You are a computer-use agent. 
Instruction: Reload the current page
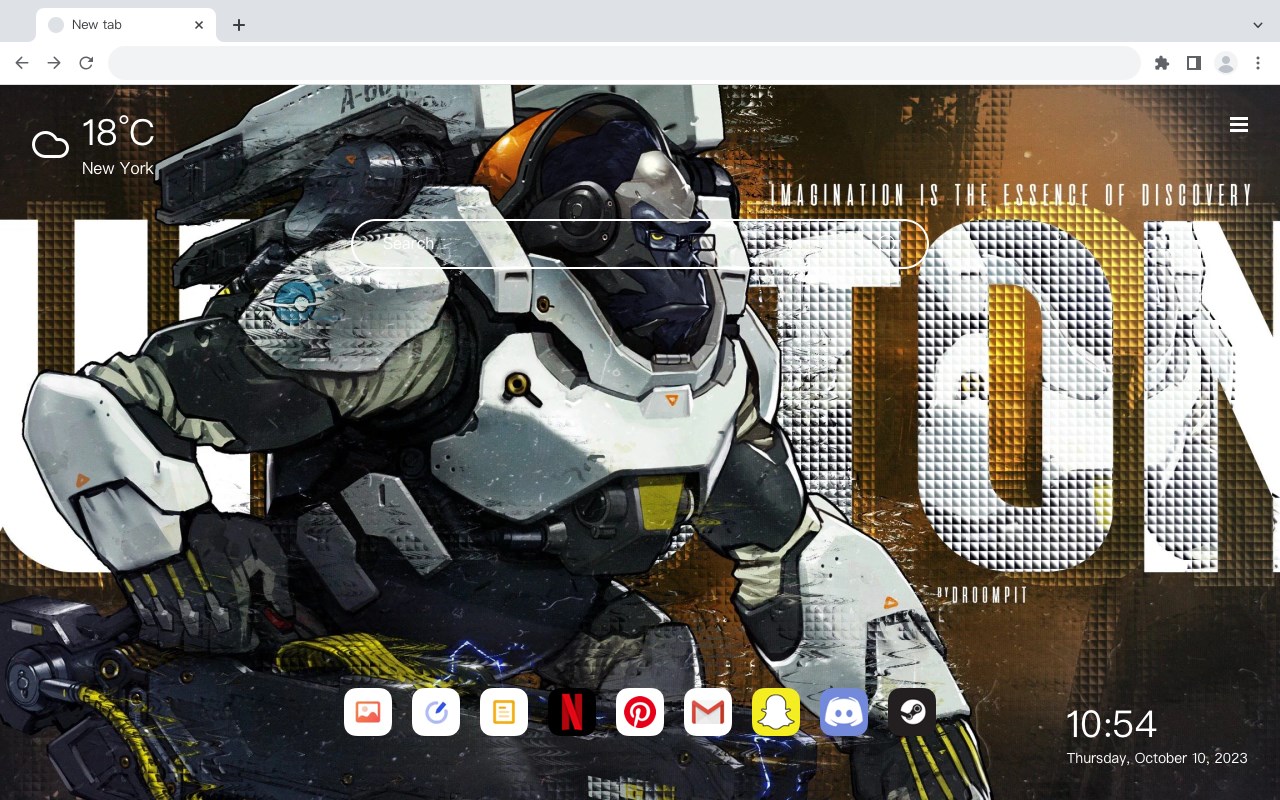pyautogui.click(x=86, y=63)
